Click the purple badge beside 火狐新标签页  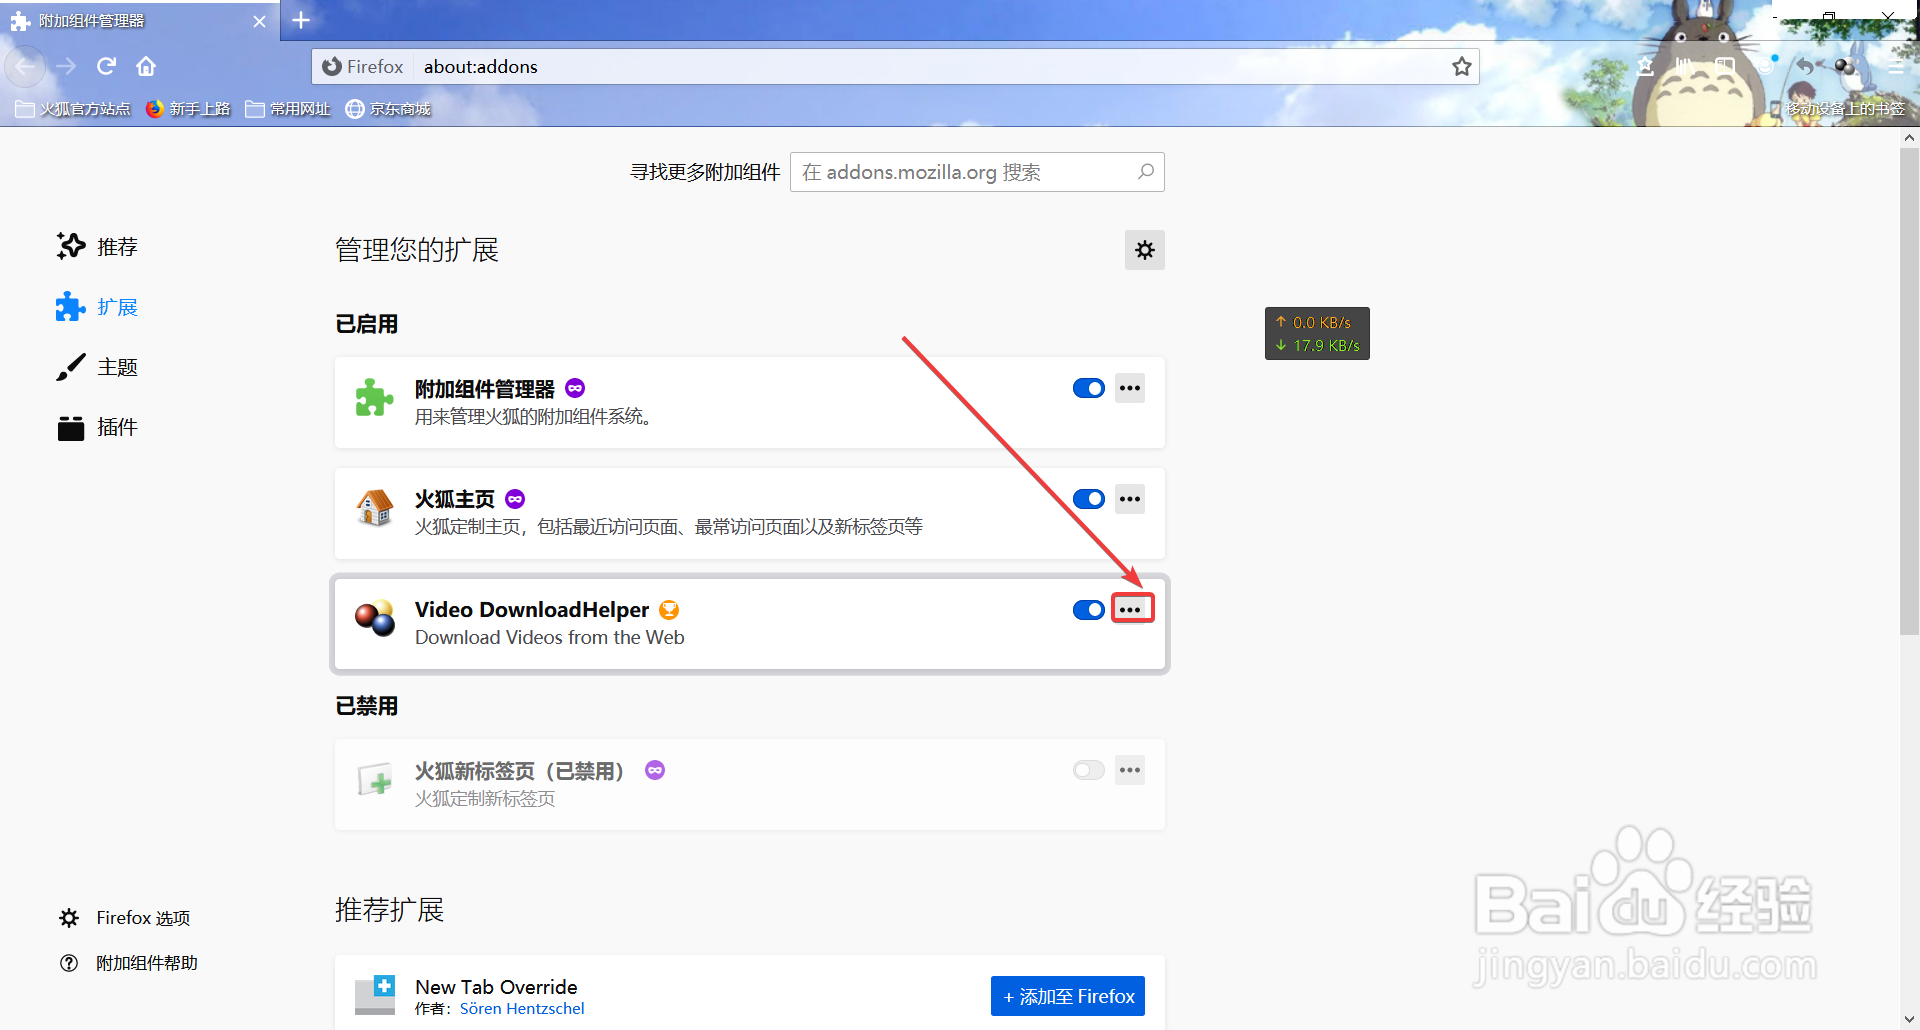(x=655, y=770)
